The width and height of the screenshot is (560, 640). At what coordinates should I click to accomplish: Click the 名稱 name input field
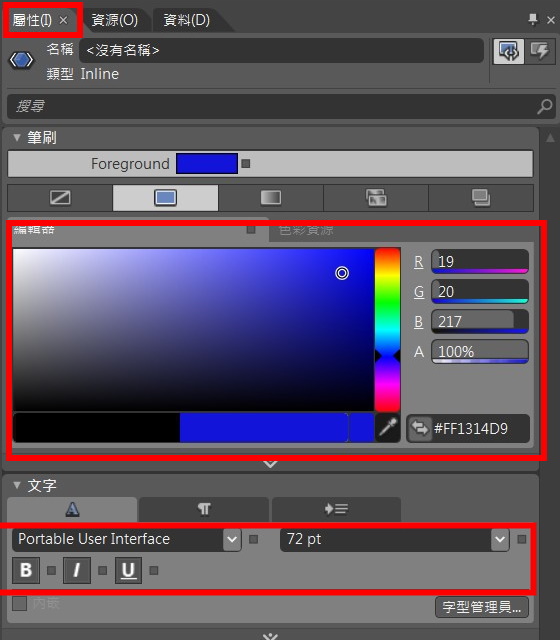point(281,50)
